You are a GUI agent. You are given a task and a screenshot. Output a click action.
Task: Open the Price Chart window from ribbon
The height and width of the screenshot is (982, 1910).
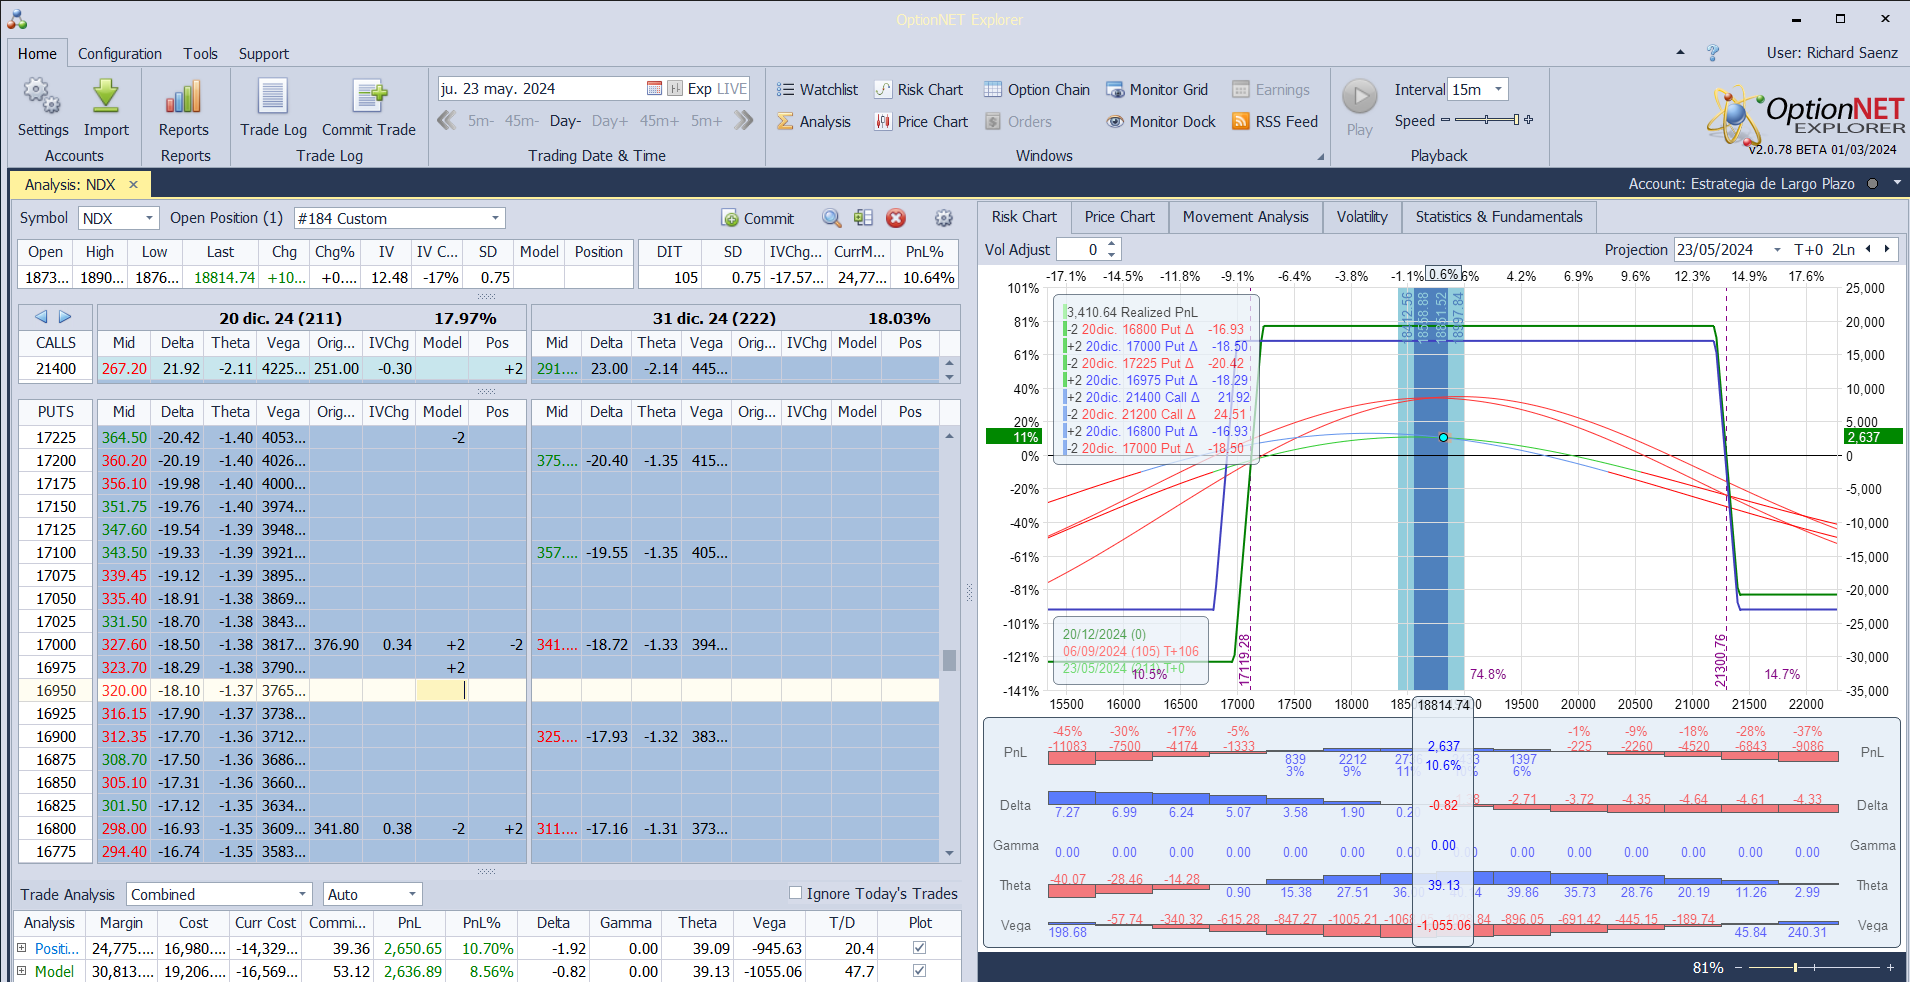coord(921,122)
